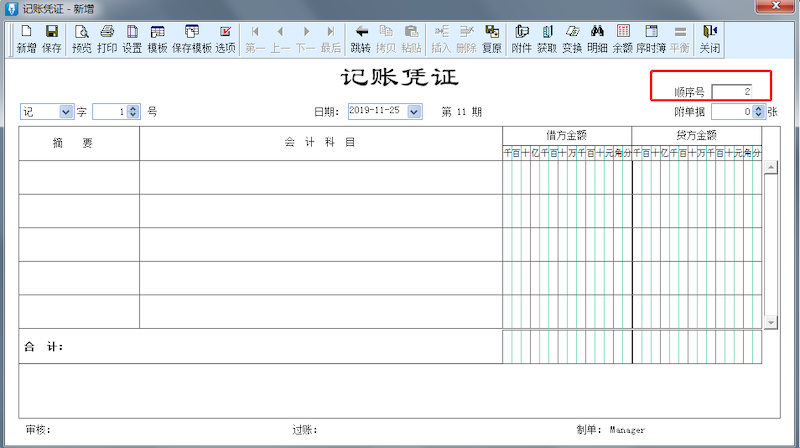Click the 借方金额 column header

[x=567, y=136]
